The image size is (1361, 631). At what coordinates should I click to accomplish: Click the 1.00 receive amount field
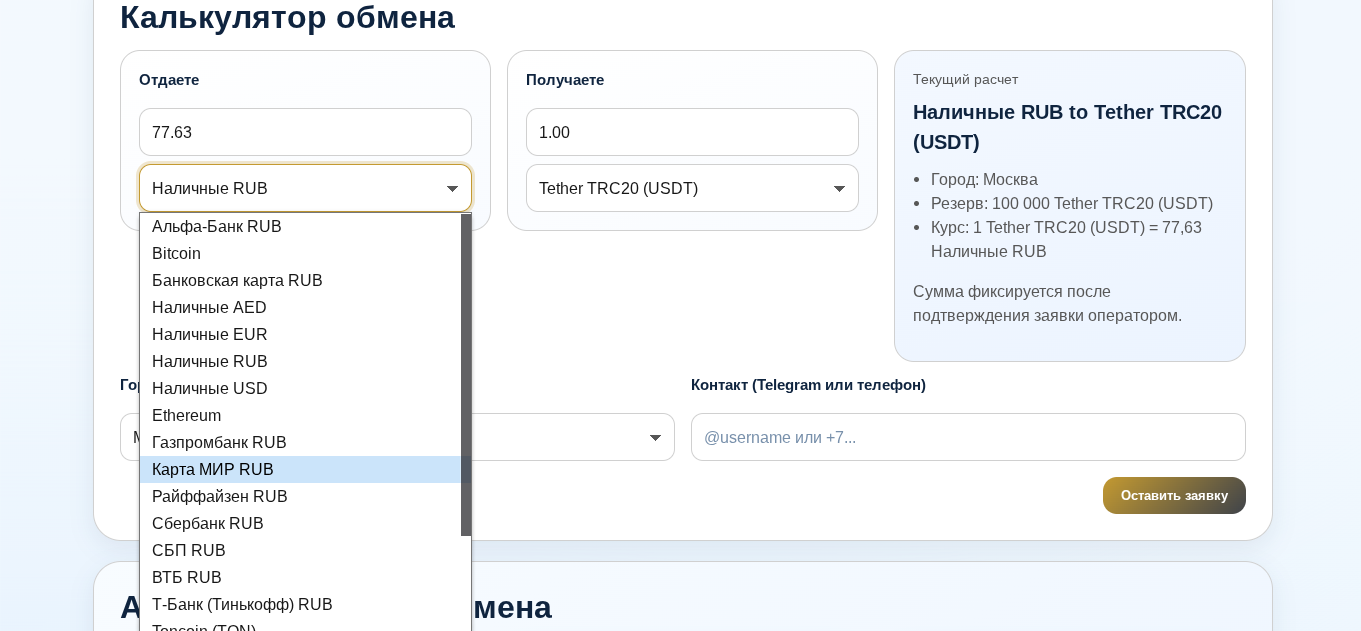click(x=692, y=132)
